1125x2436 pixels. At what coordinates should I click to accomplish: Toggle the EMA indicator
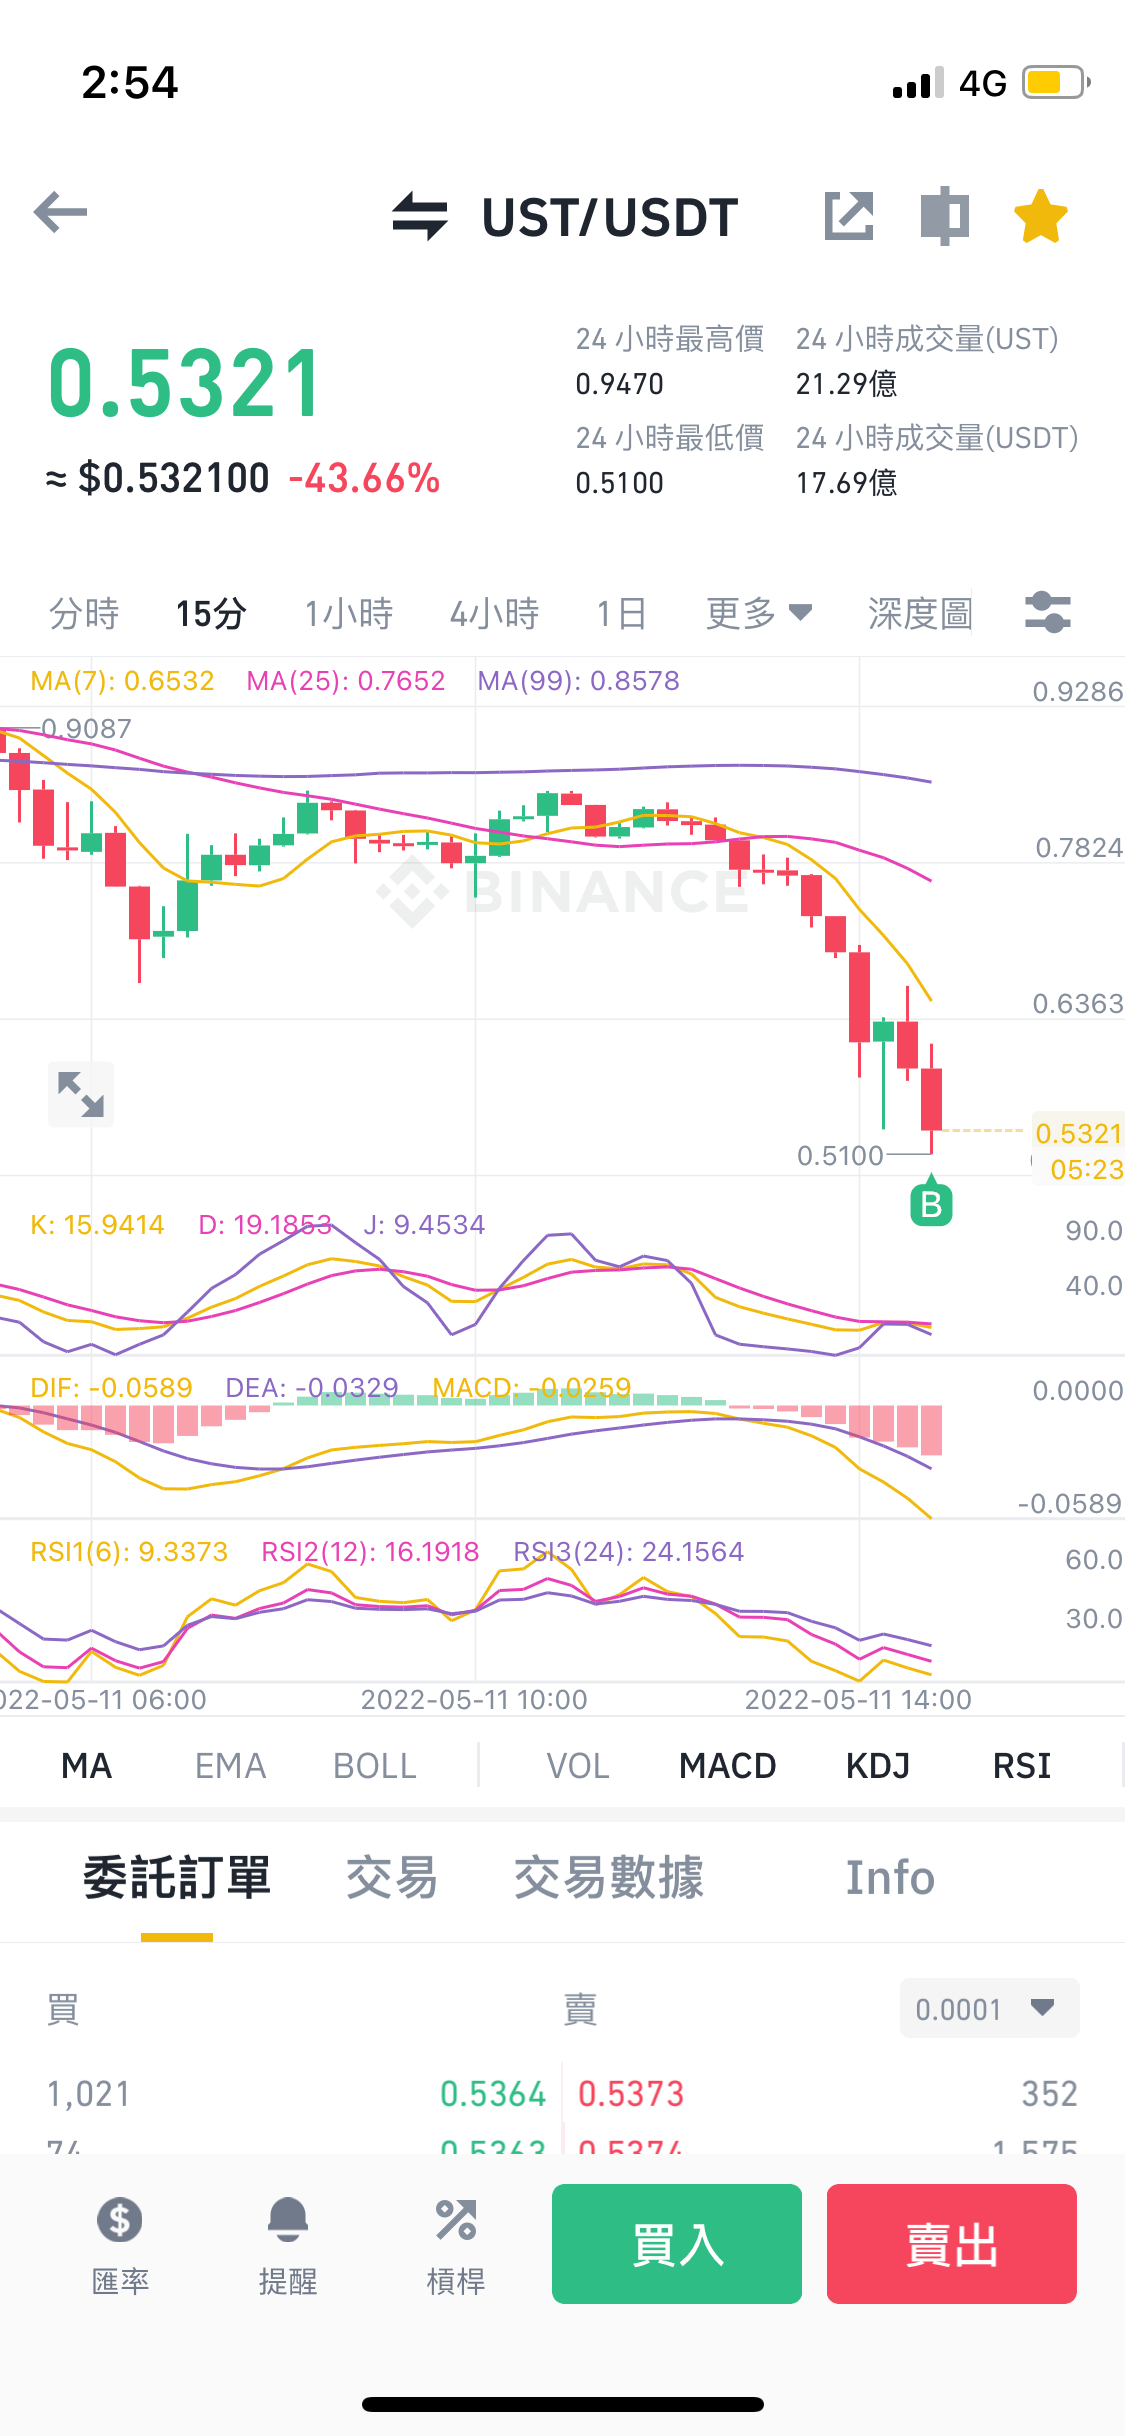[230, 1766]
